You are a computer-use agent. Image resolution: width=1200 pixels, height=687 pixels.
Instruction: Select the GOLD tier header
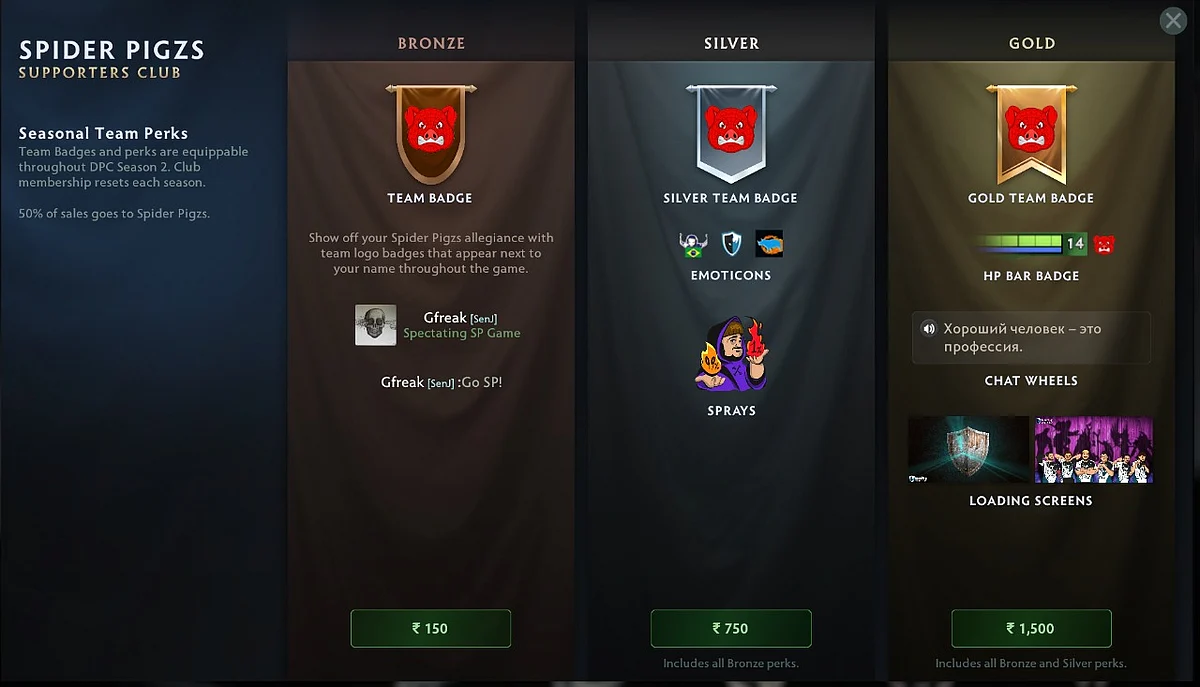[x=1031, y=43]
